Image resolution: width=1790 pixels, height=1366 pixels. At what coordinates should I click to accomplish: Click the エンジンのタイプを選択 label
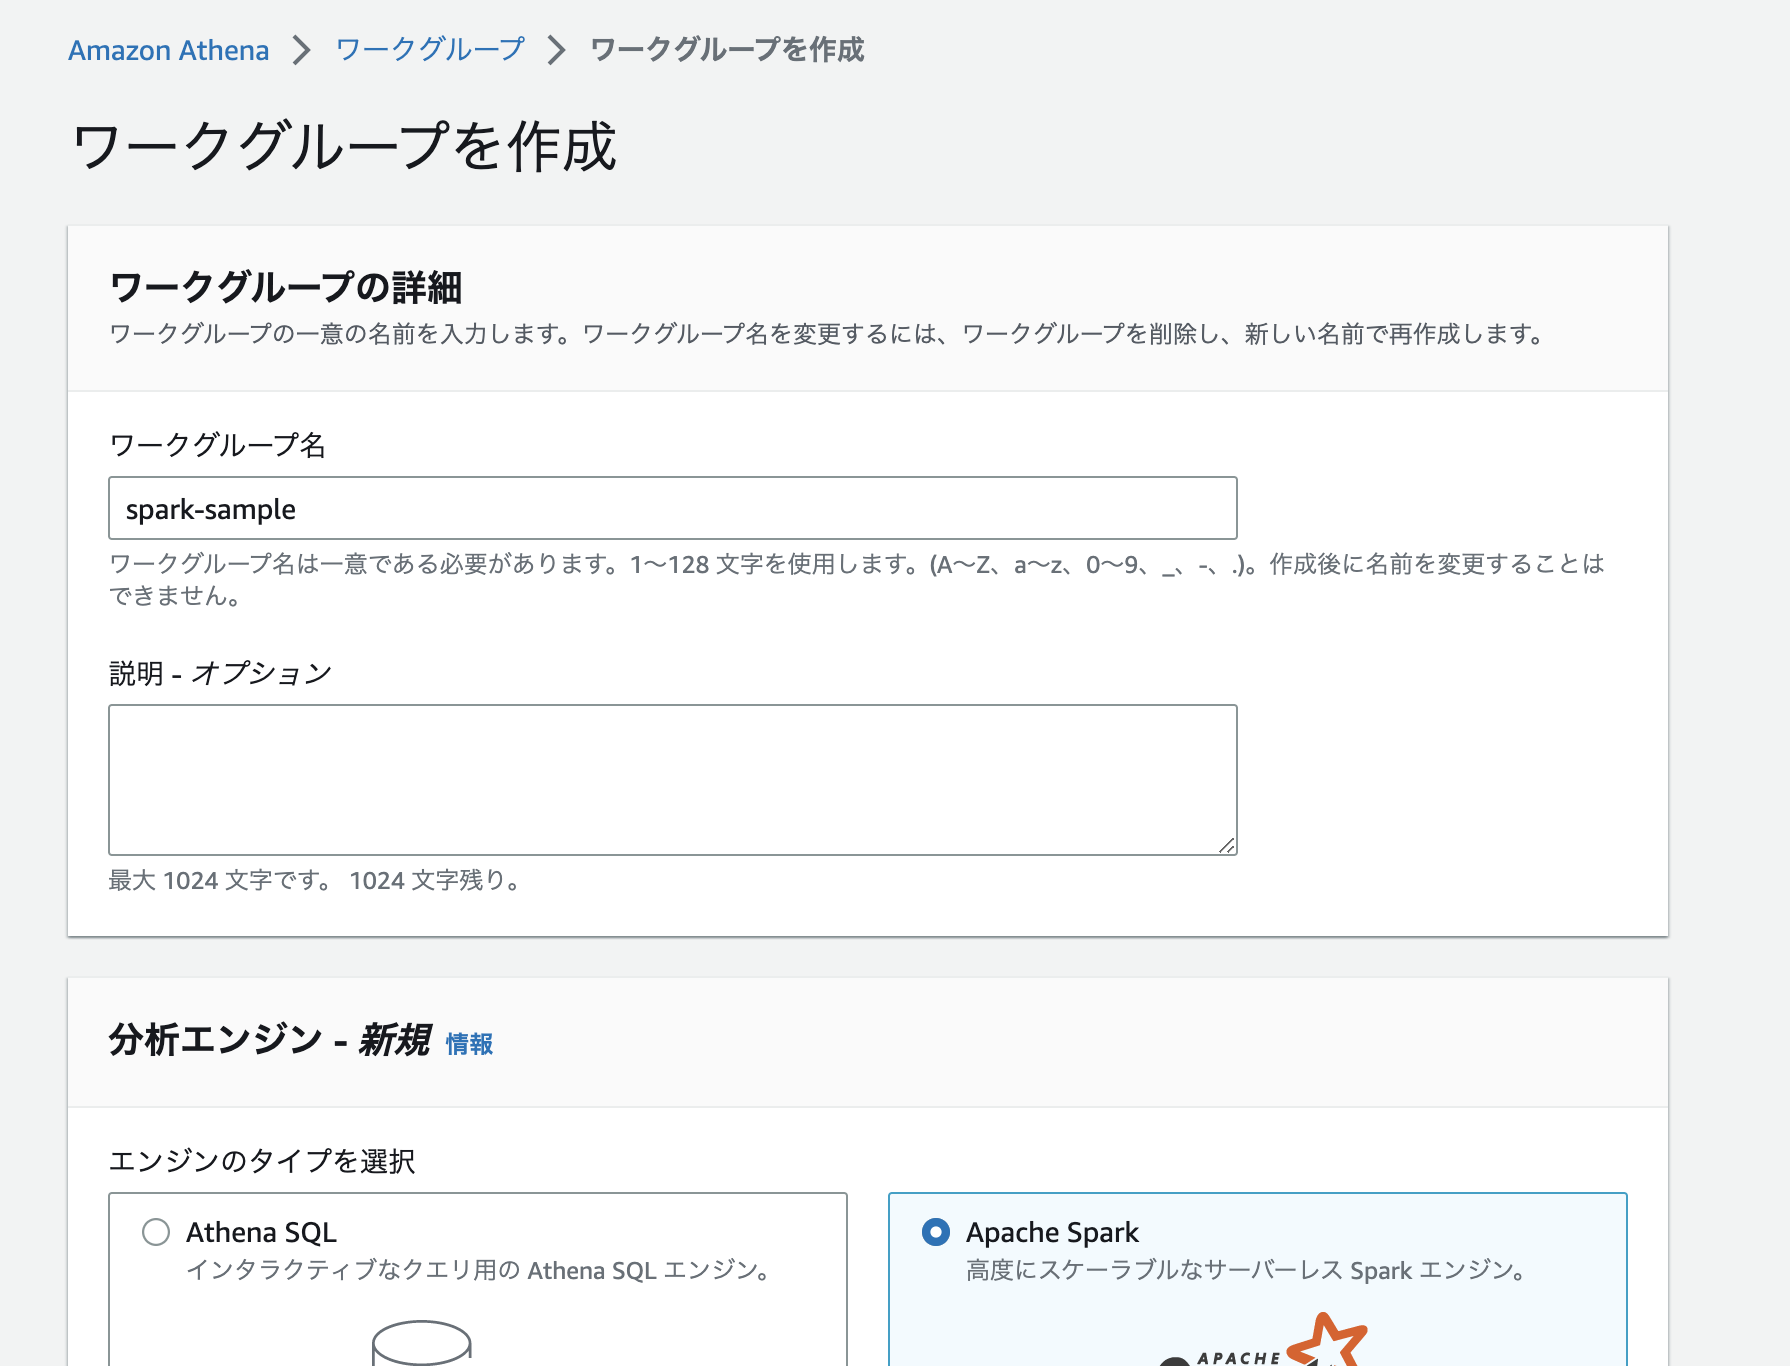pos(264,1162)
